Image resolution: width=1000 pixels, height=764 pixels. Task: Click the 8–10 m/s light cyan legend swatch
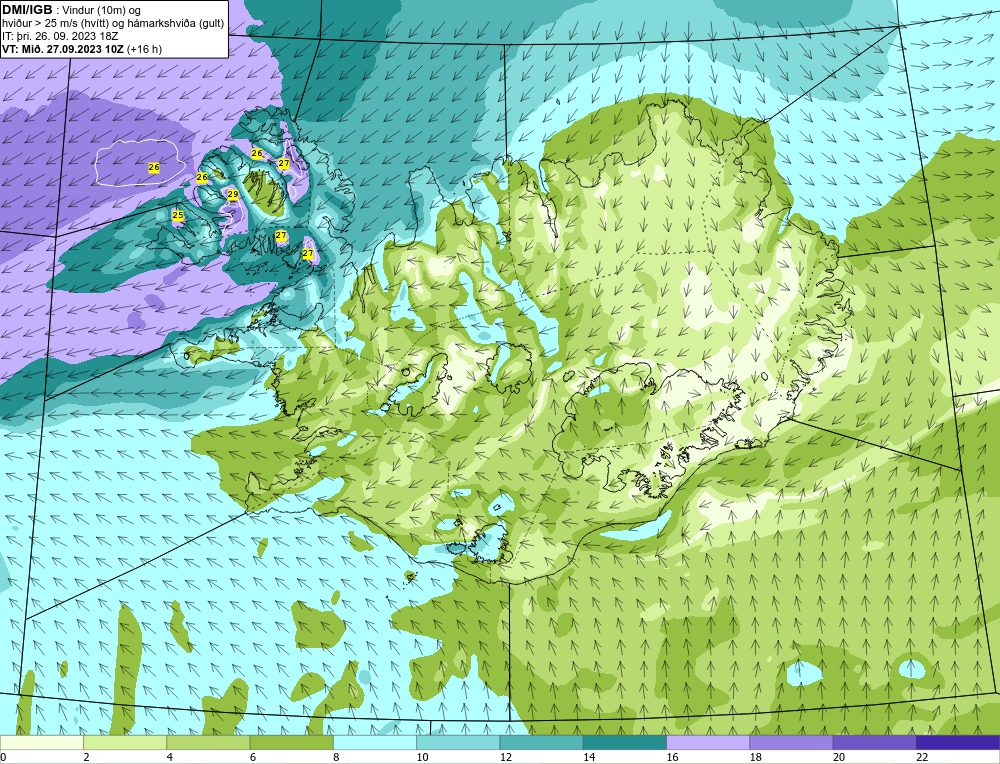point(375,742)
